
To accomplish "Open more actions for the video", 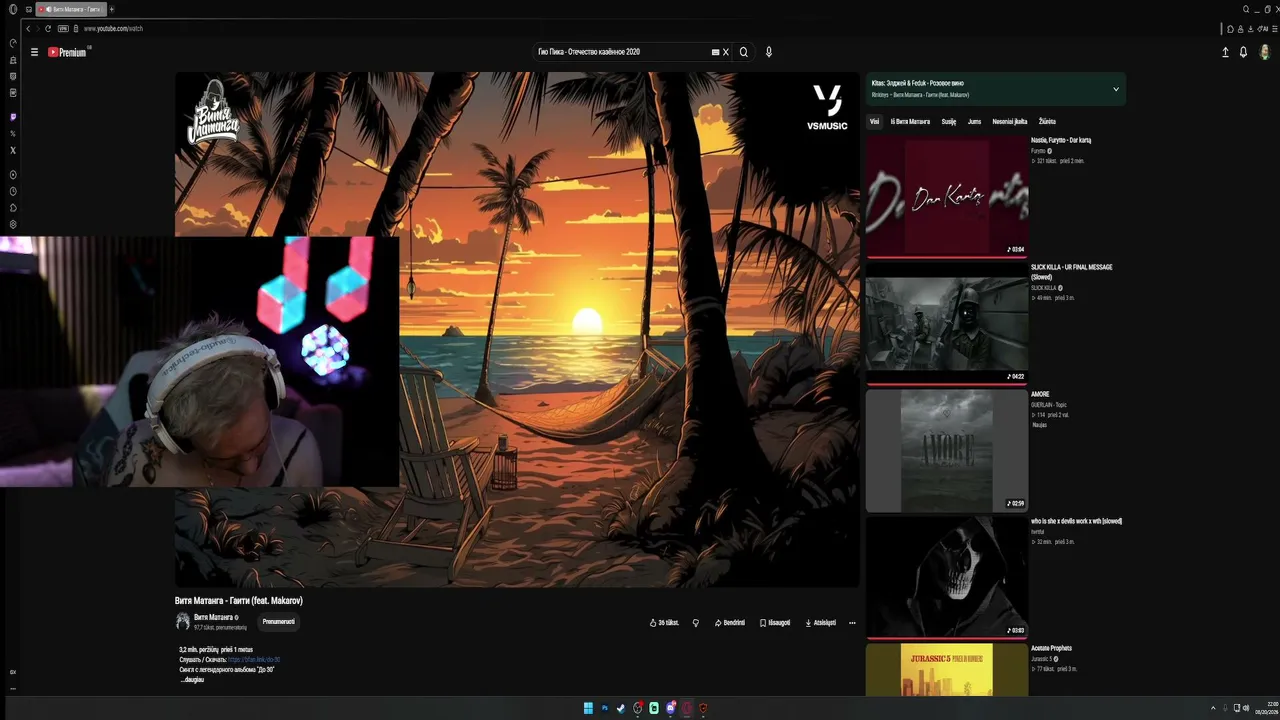I will click(852, 623).
